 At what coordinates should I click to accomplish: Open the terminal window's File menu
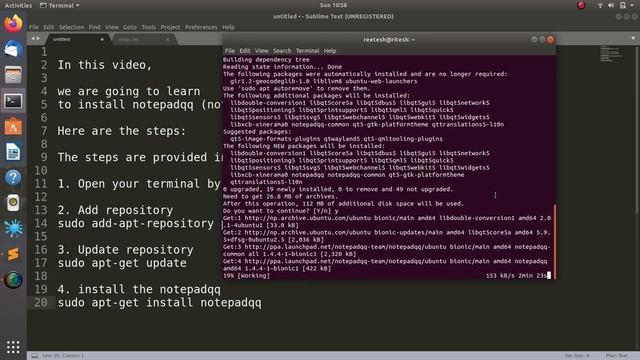click(230, 51)
